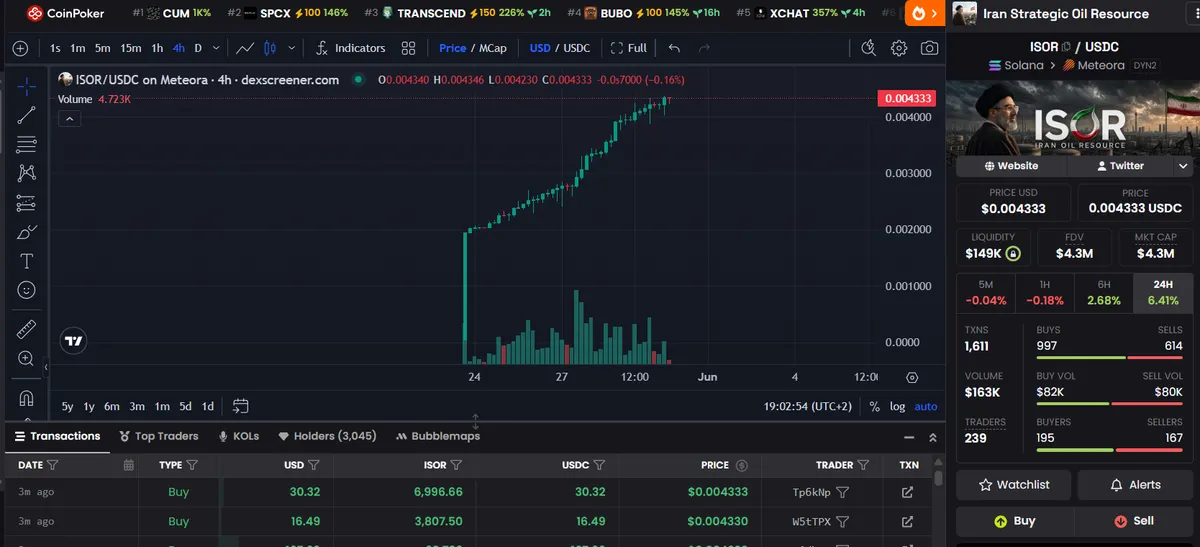Viewport: 1200px width, 547px height.
Task: Open the Tp6kNp transaction in explorer
Action: click(x=907, y=492)
